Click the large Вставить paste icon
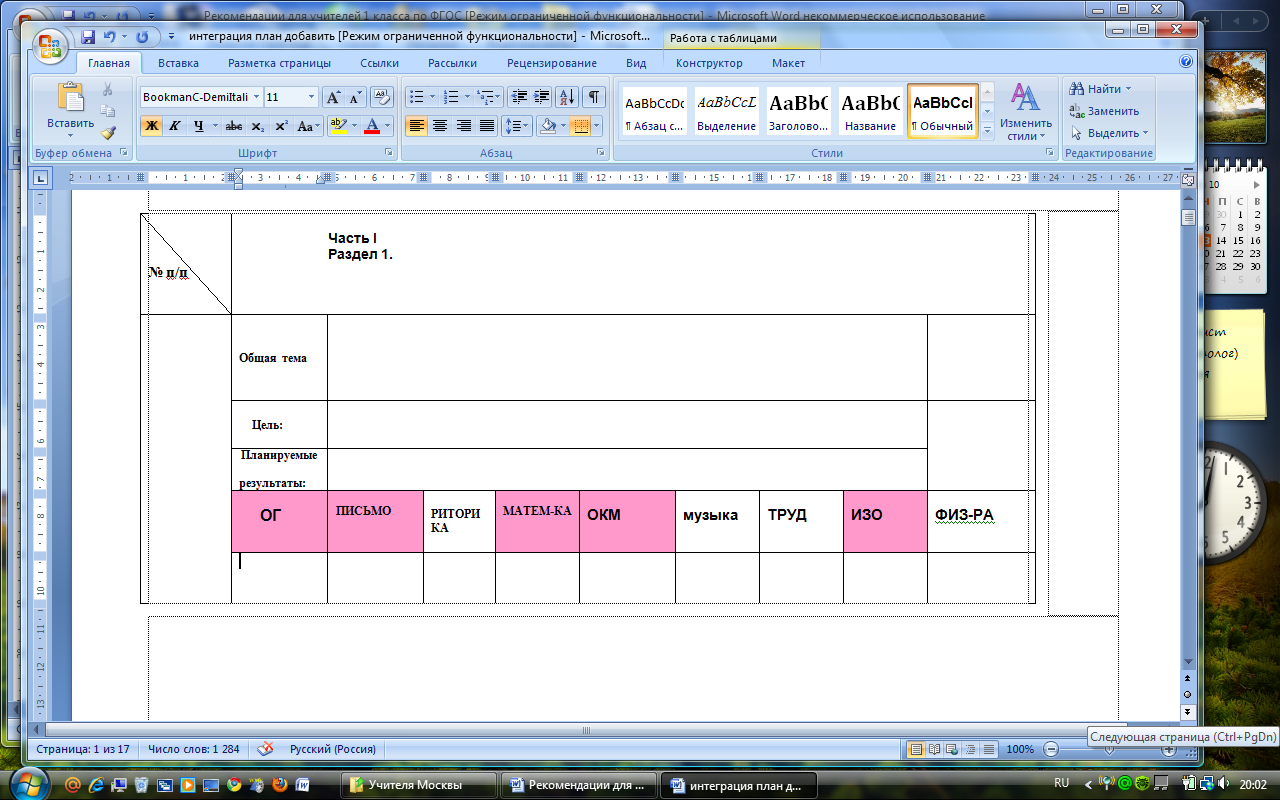This screenshot has width=1280, height=800. (71, 98)
